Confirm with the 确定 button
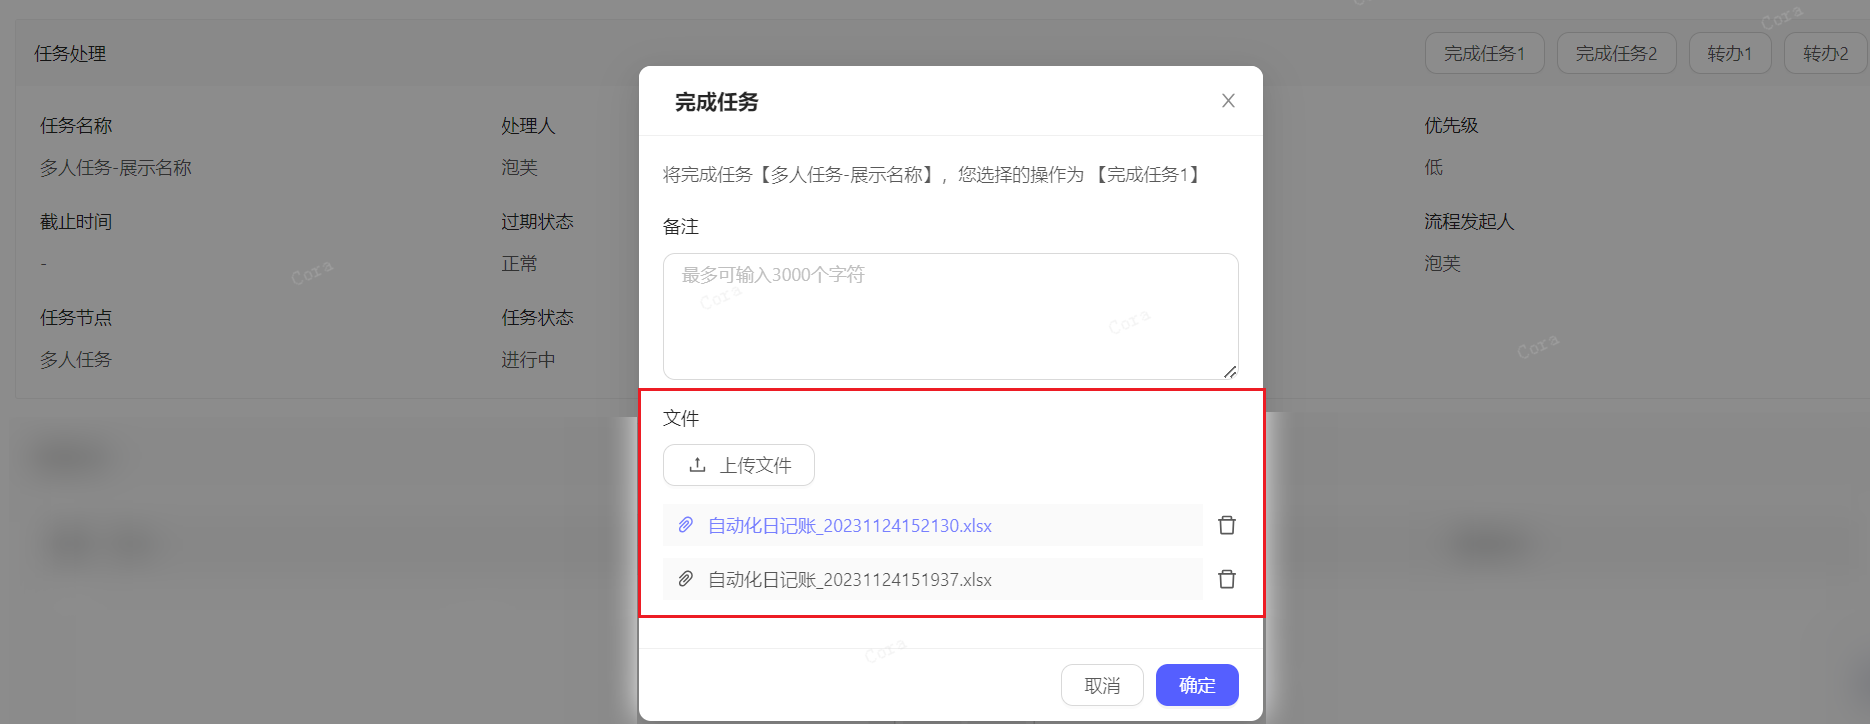The image size is (1870, 724). 1197,685
